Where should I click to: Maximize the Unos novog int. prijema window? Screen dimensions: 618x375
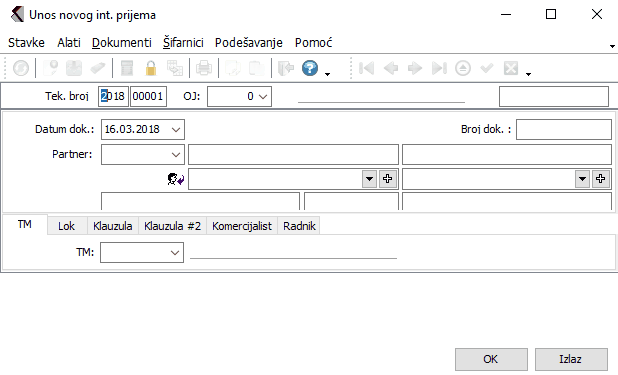coord(551,15)
